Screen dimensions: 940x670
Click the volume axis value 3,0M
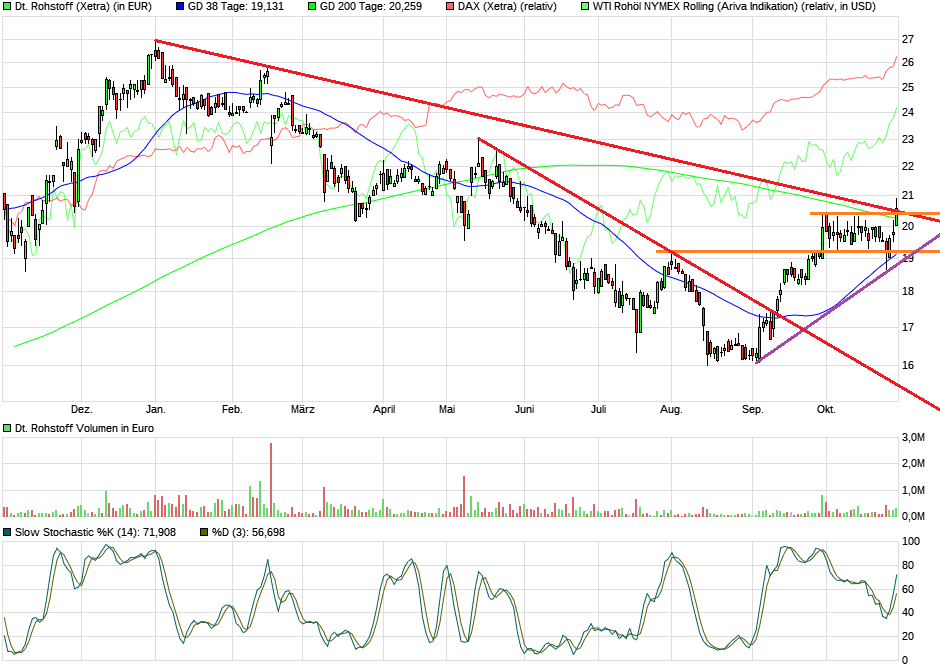click(913, 437)
